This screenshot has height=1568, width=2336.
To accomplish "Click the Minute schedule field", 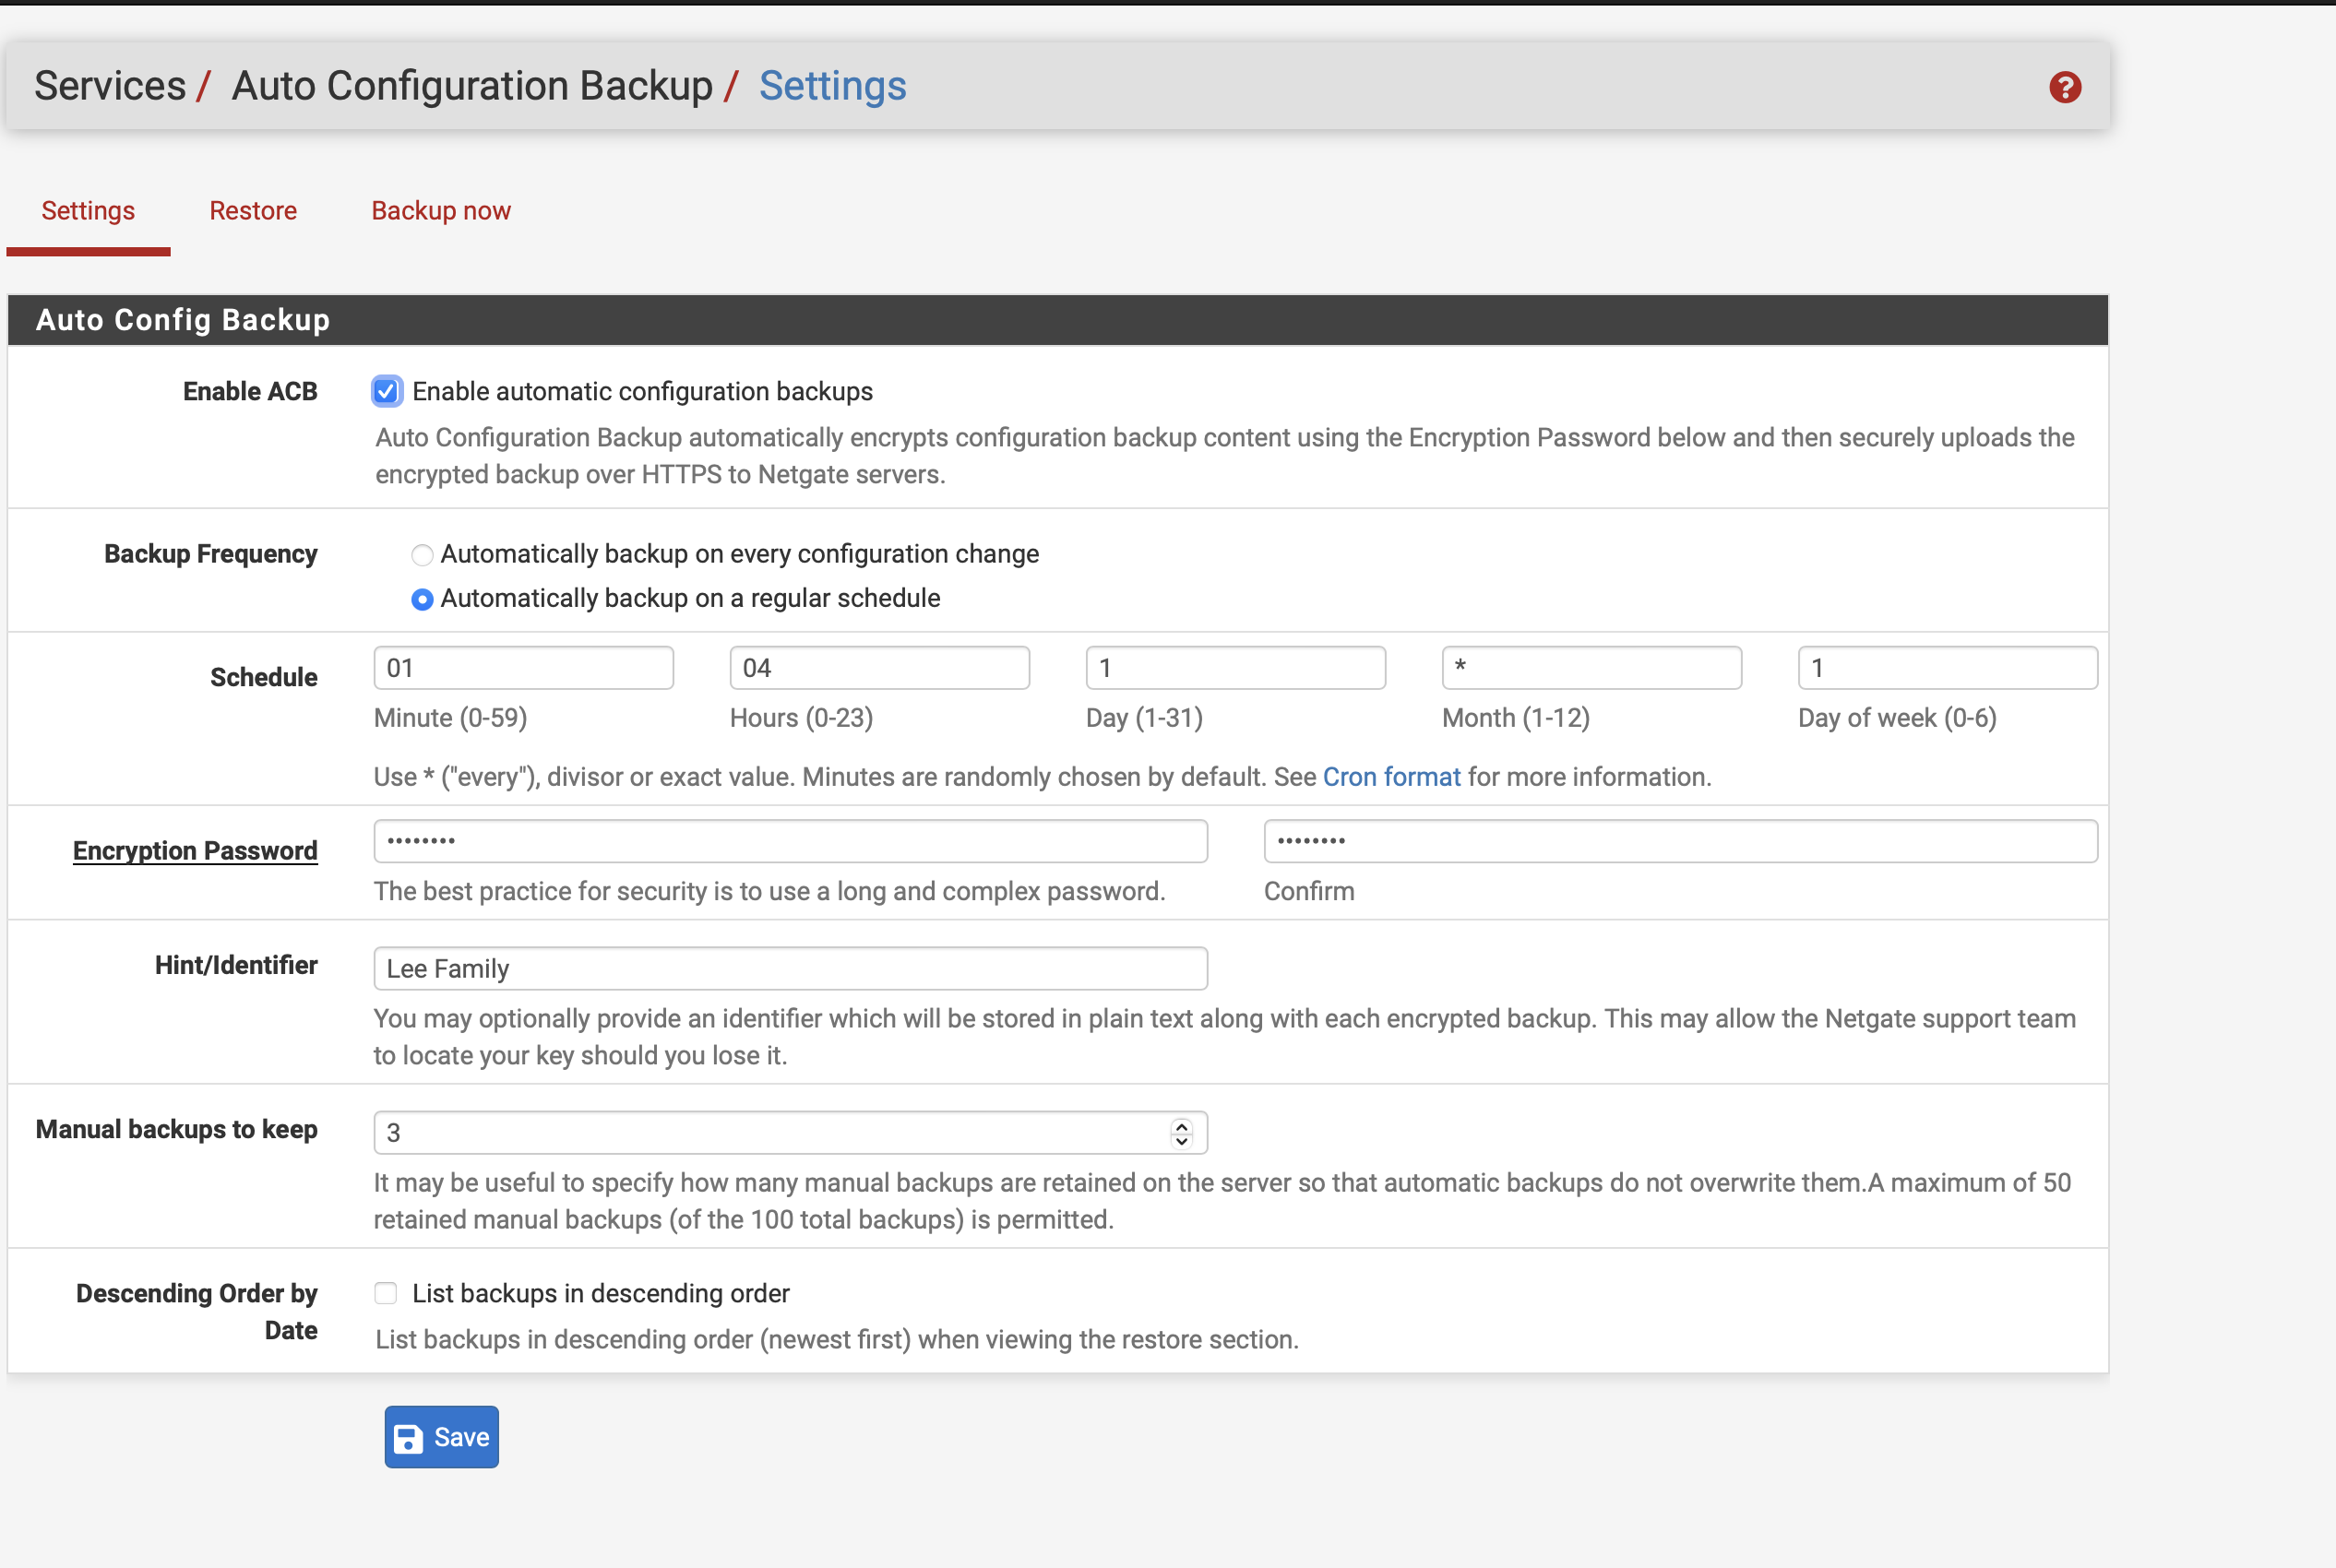I will click(x=523, y=668).
